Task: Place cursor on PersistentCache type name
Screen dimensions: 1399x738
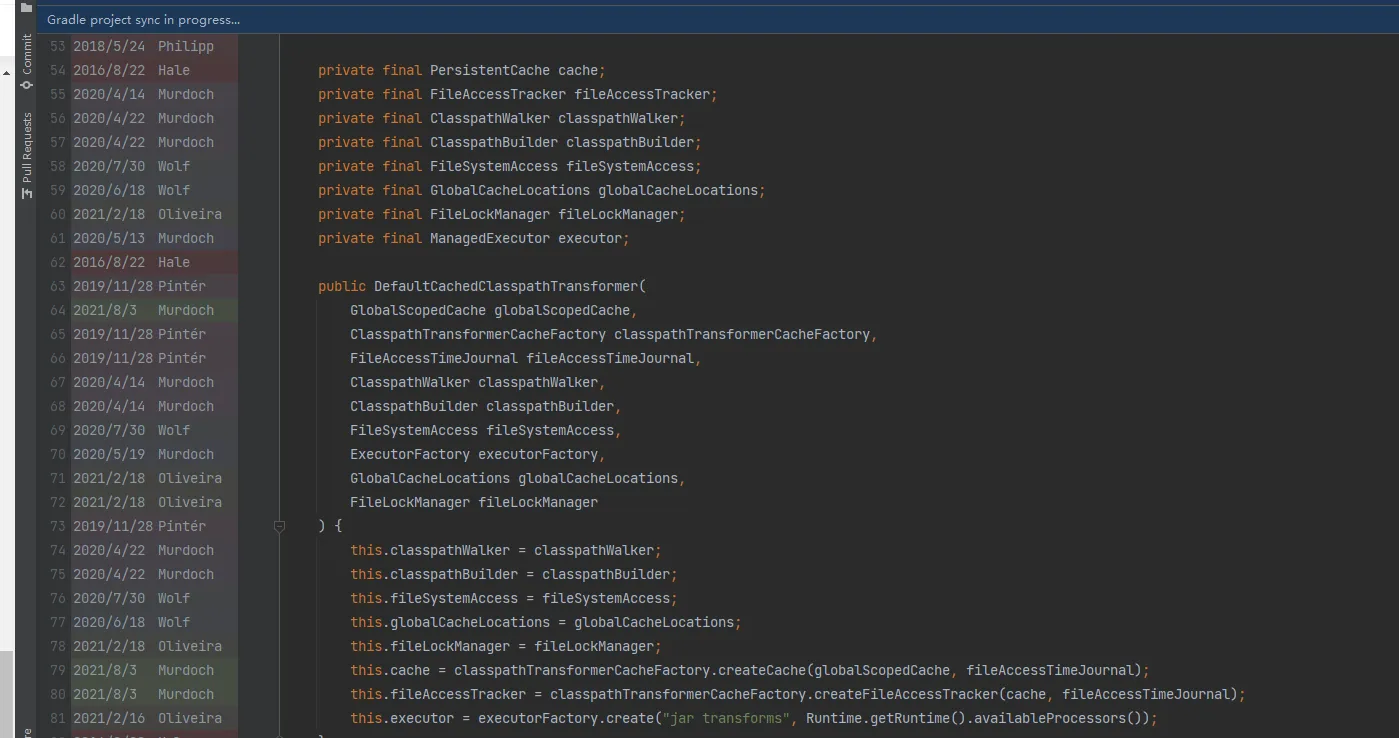Action: [x=490, y=70]
